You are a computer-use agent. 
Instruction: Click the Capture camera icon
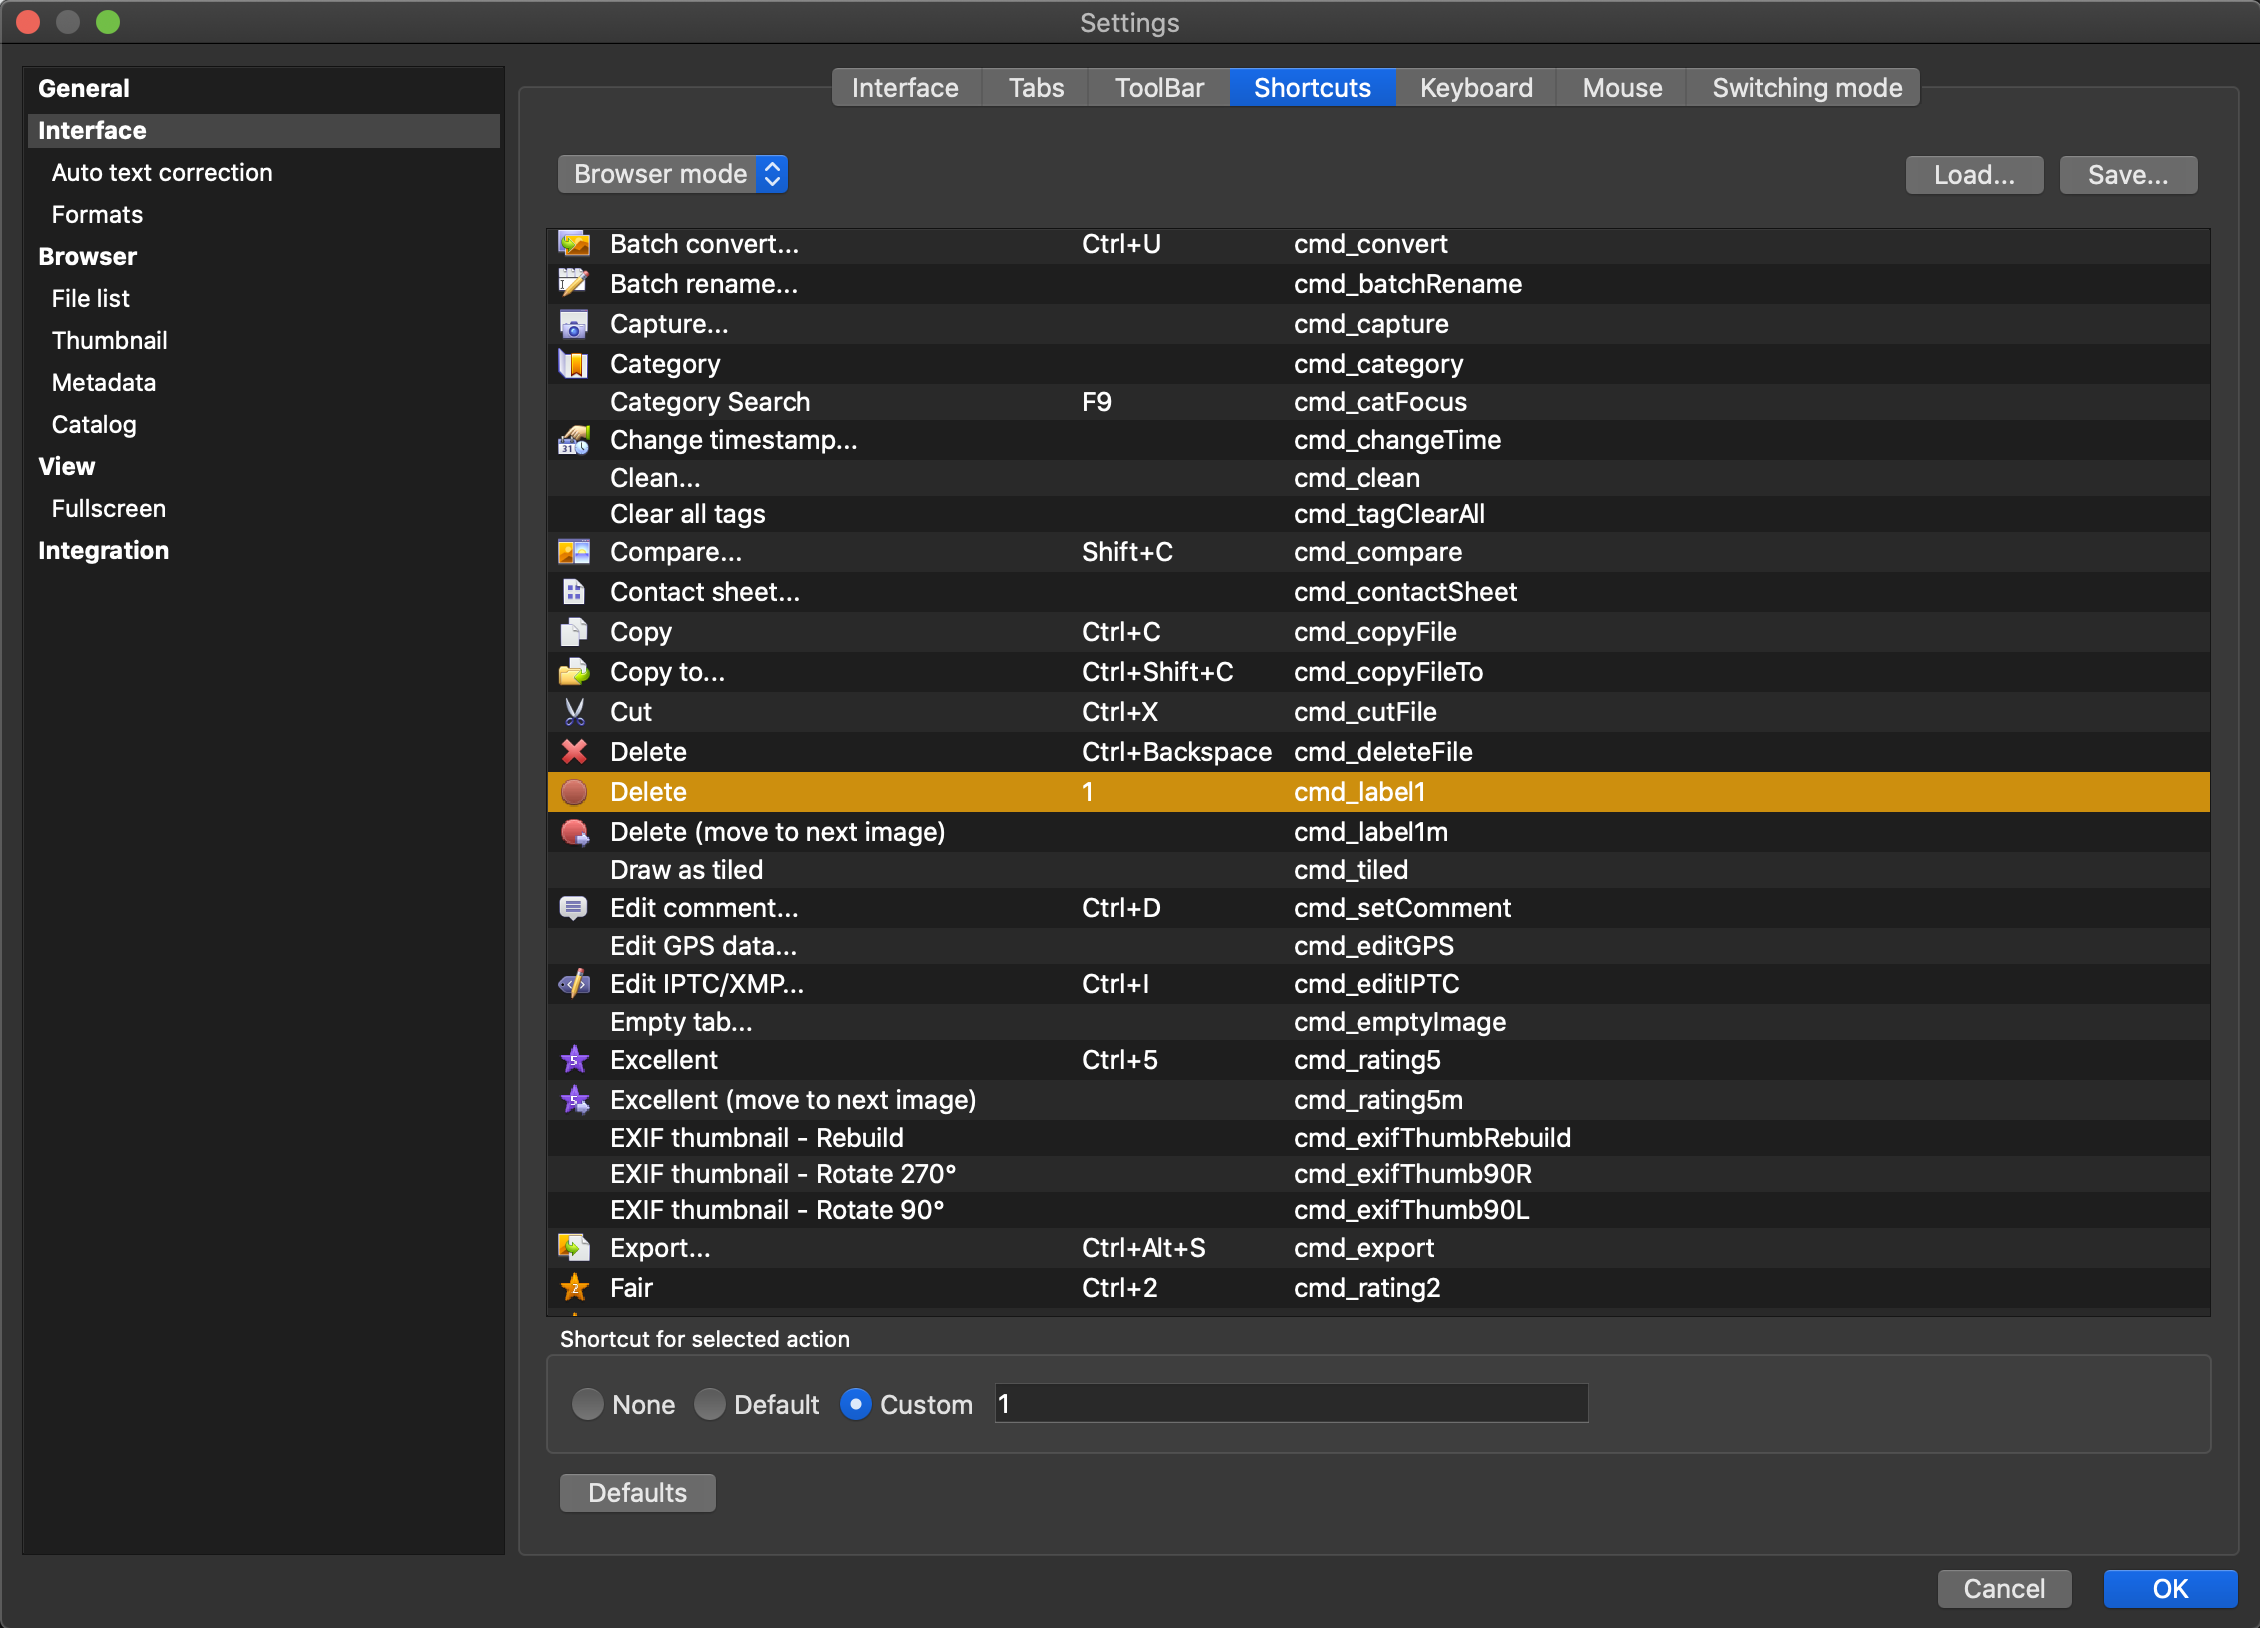pyautogui.click(x=574, y=324)
